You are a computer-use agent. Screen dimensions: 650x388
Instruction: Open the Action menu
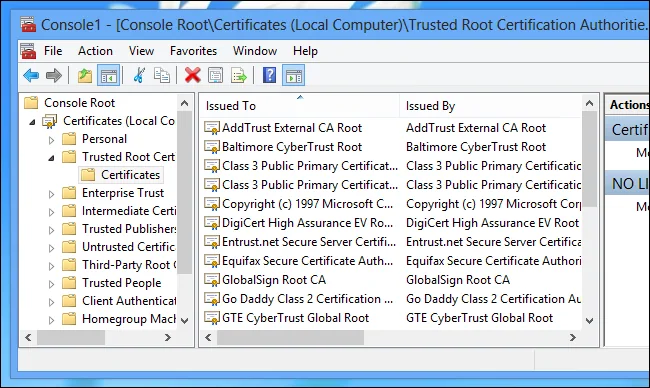pyautogui.click(x=95, y=51)
